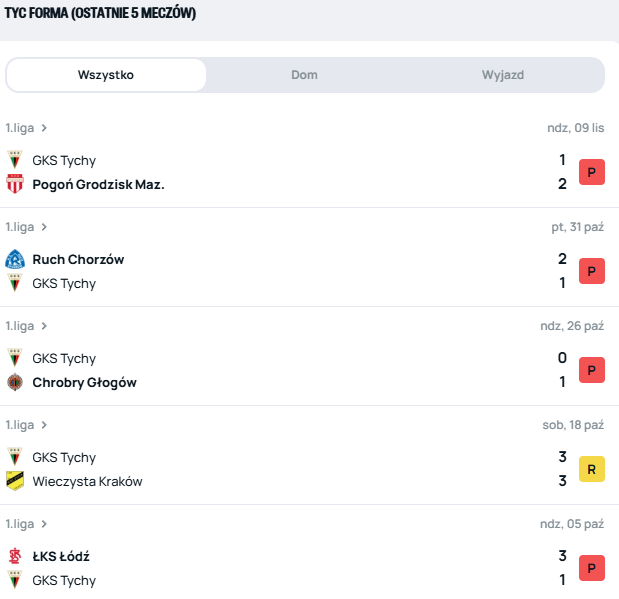Click the Chrobry Głogów team name
Screen dimensions: 619x599
[84, 382]
